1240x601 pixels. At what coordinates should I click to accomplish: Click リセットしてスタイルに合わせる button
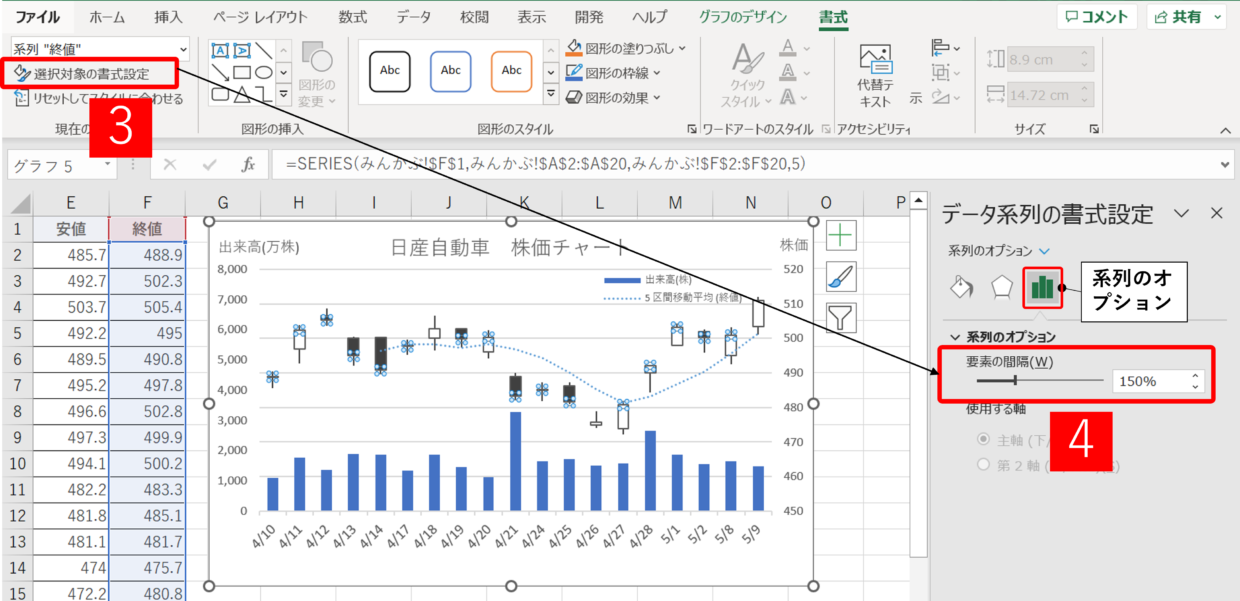(x=98, y=98)
